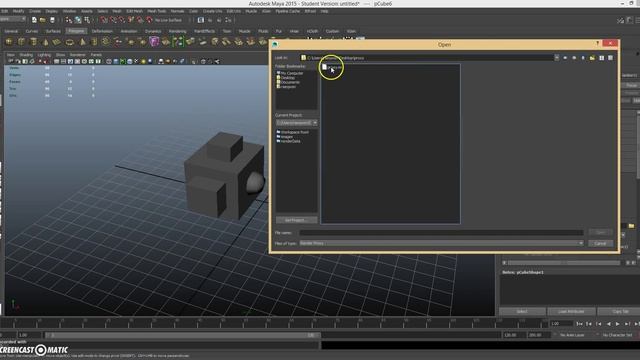This screenshot has height=360, width=640.
Task: Open the menu set dropdown
Action: (x=13, y=19)
